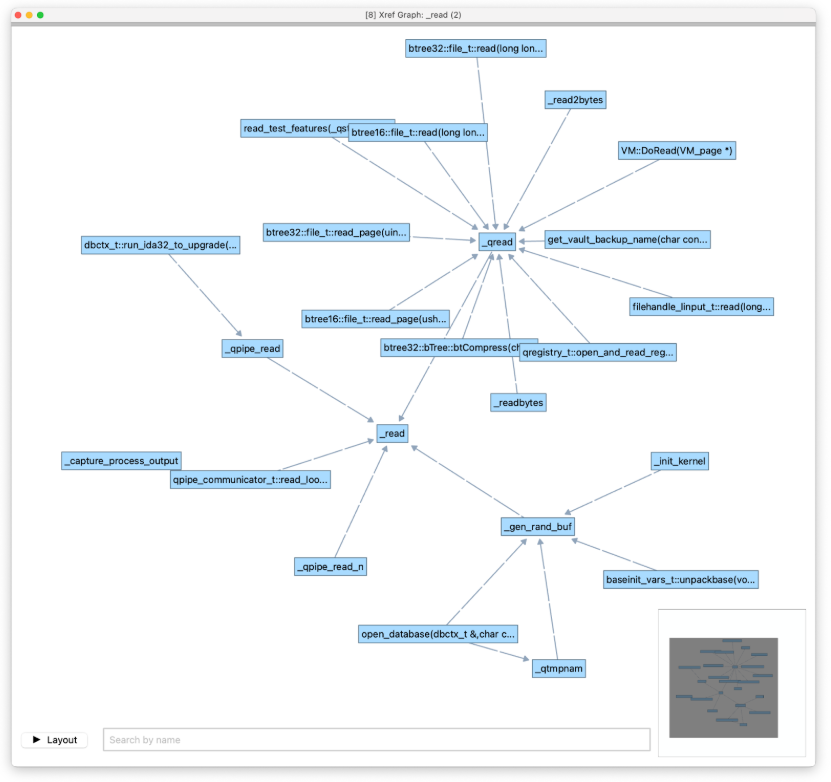
Task: Click the _qtmpnam node near the bottom
Action: [558, 667]
